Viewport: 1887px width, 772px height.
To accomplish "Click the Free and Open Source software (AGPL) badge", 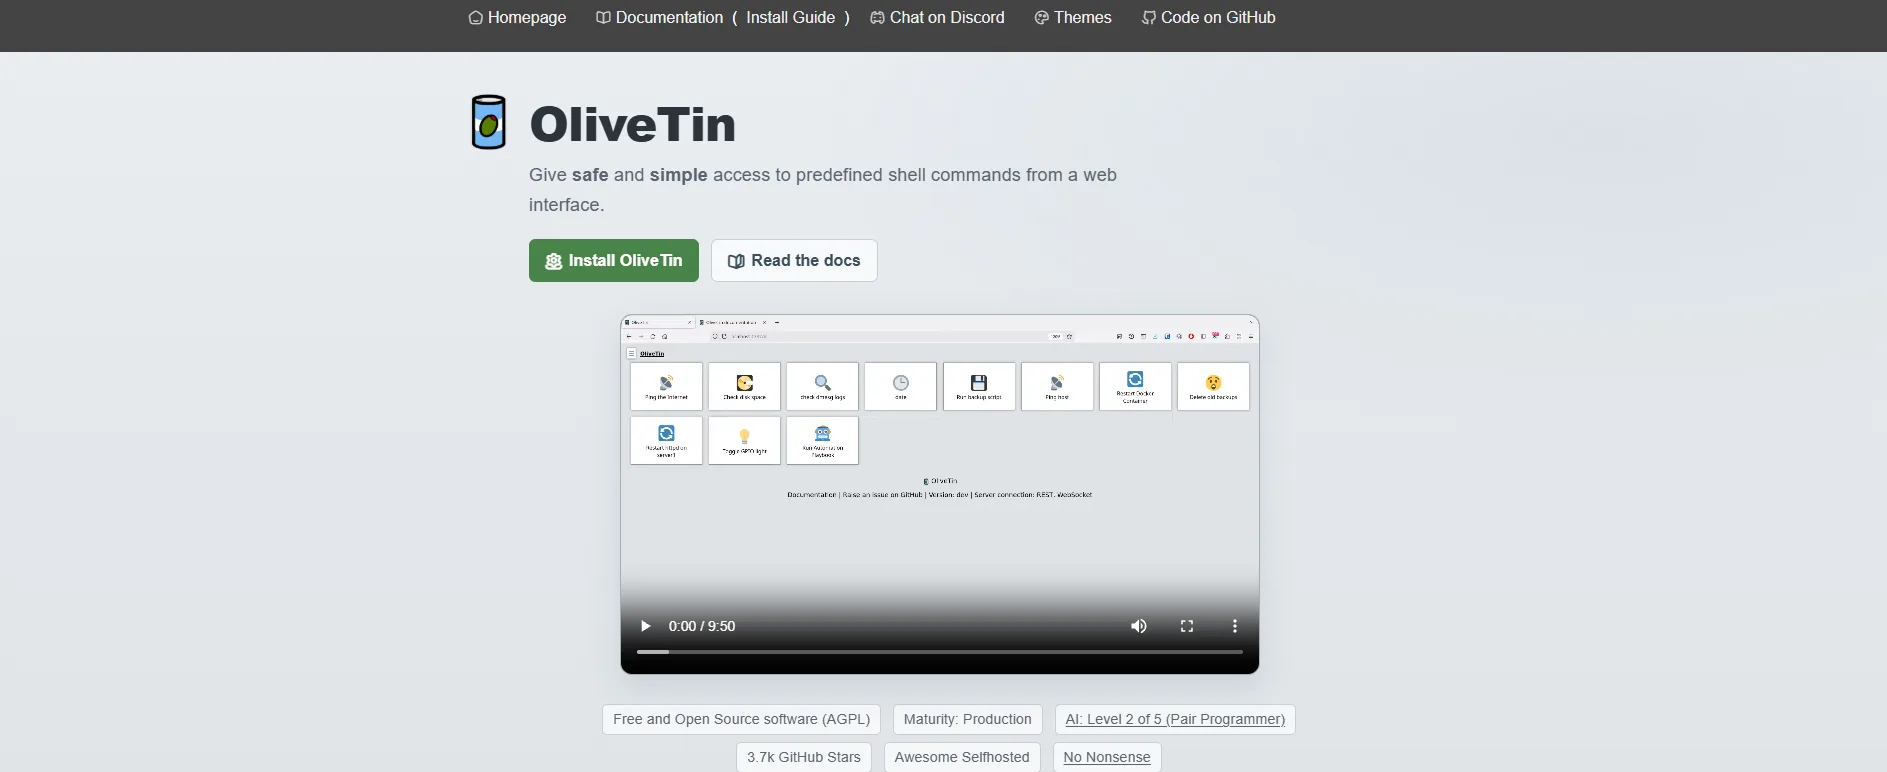I will [742, 720].
